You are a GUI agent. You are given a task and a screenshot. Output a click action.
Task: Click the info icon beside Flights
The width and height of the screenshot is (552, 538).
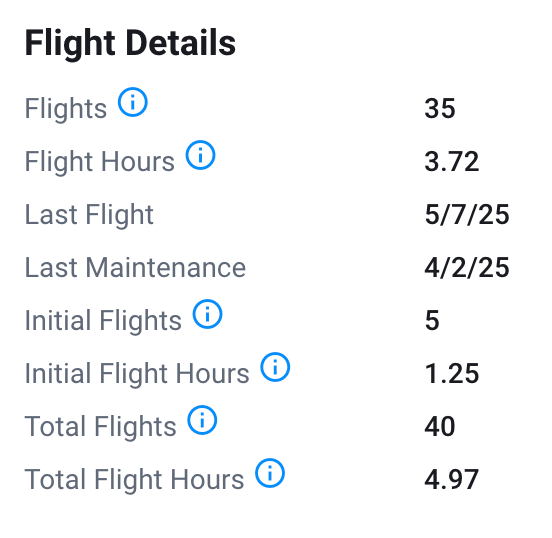coord(133,102)
